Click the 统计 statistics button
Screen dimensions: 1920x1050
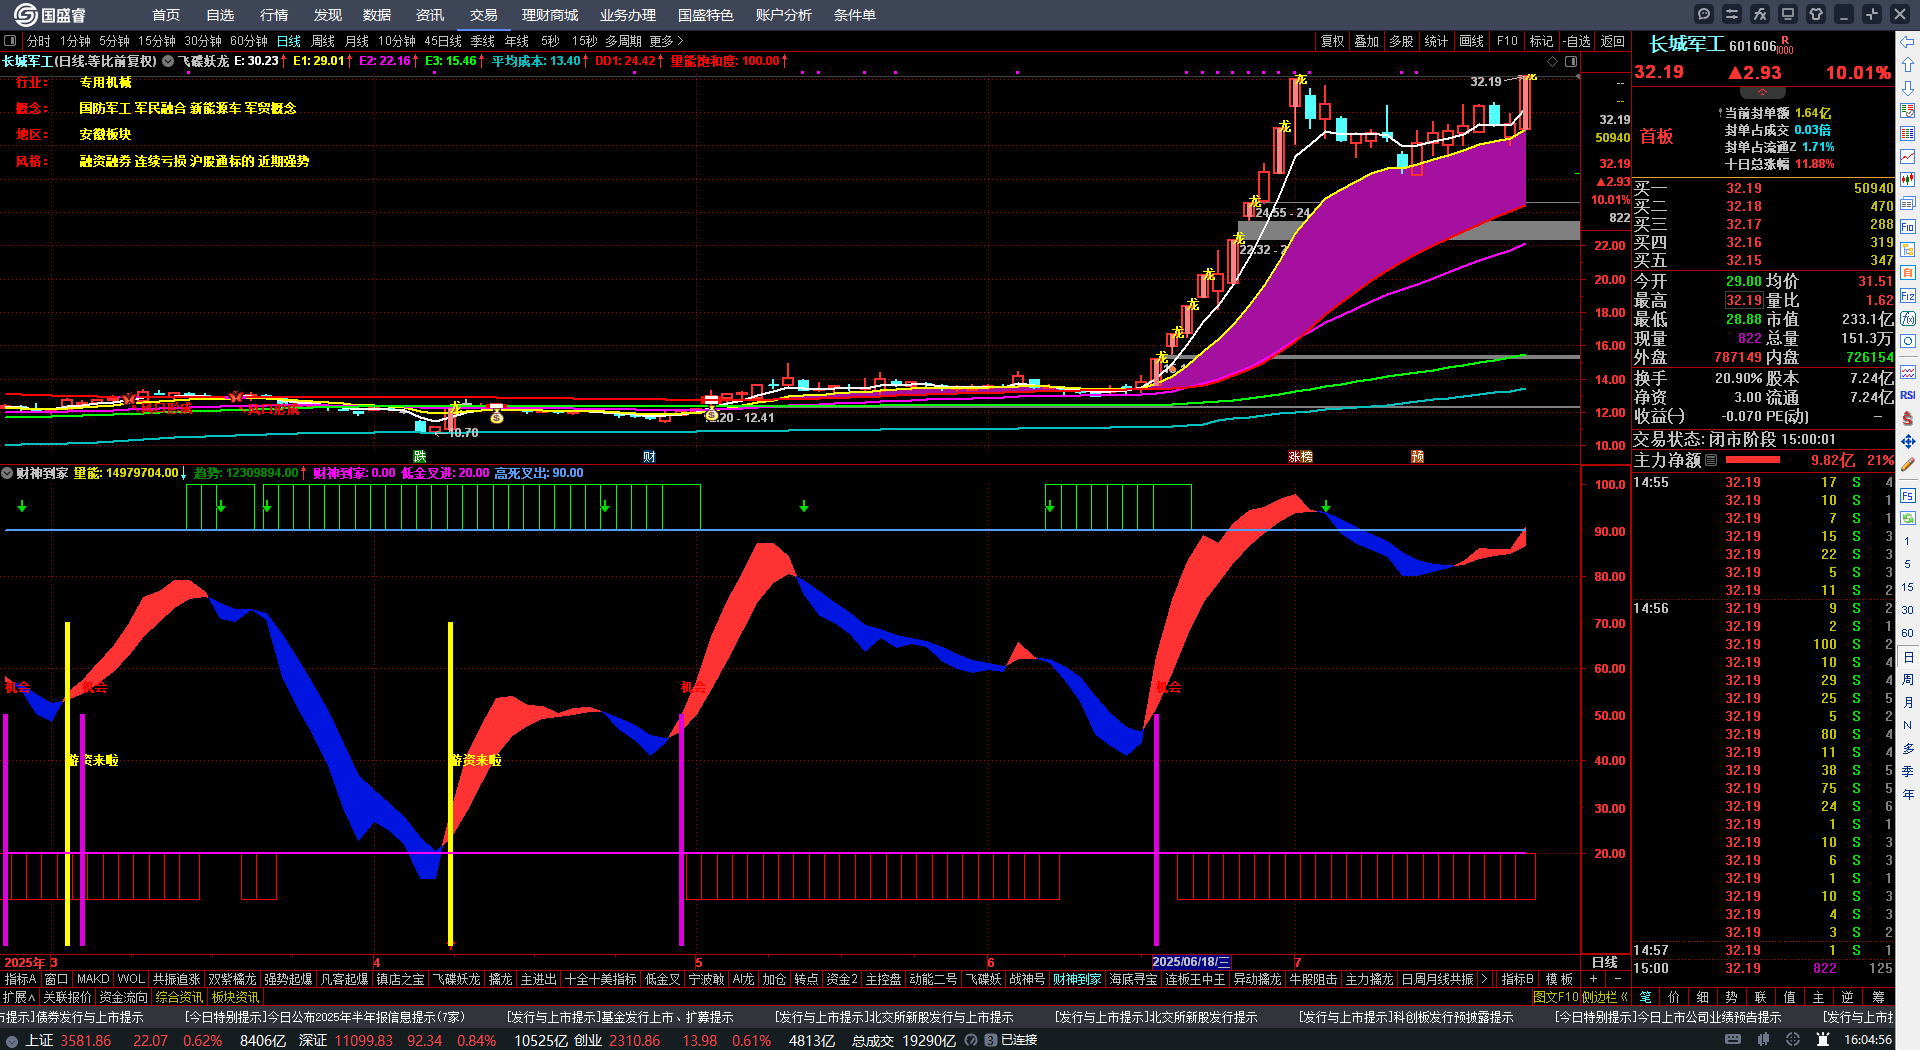1436,41
